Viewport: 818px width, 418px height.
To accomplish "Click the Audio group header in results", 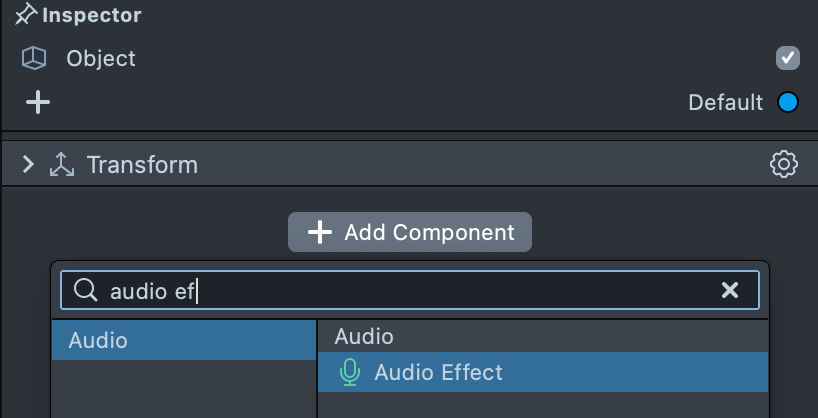I will point(364,337).
